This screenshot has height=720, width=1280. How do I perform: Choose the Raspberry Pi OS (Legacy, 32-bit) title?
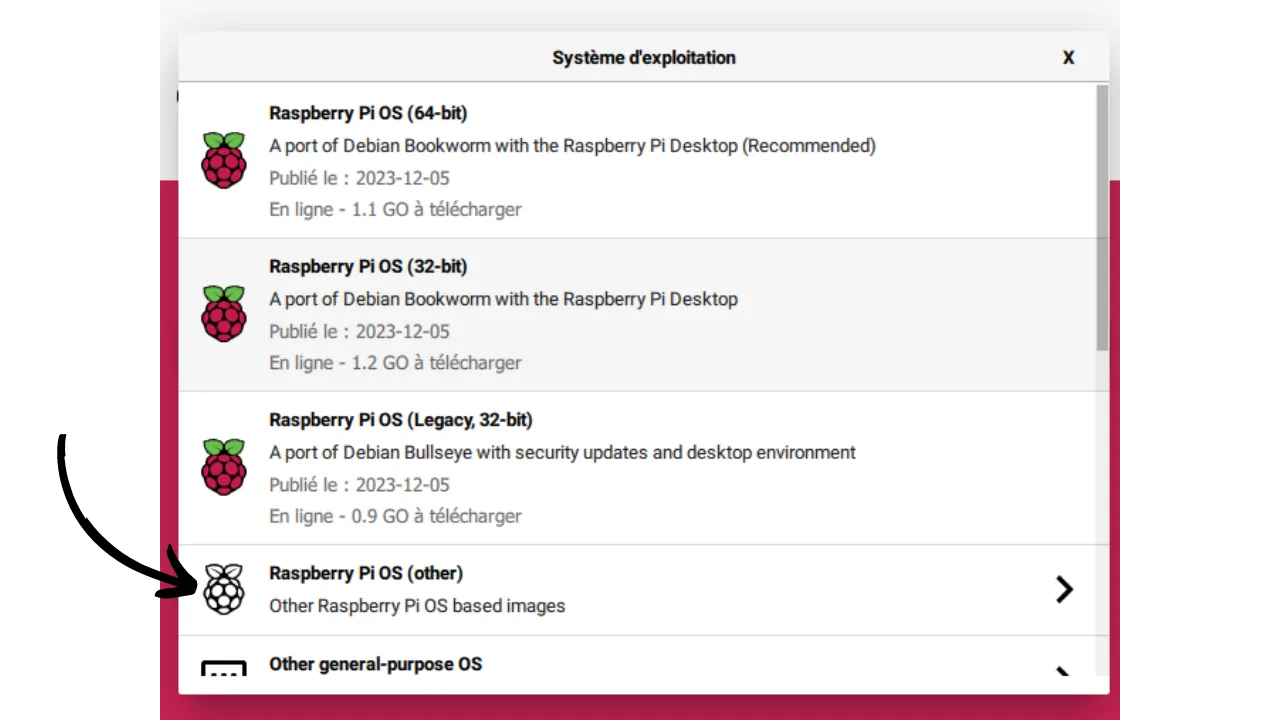coord(400,420)
